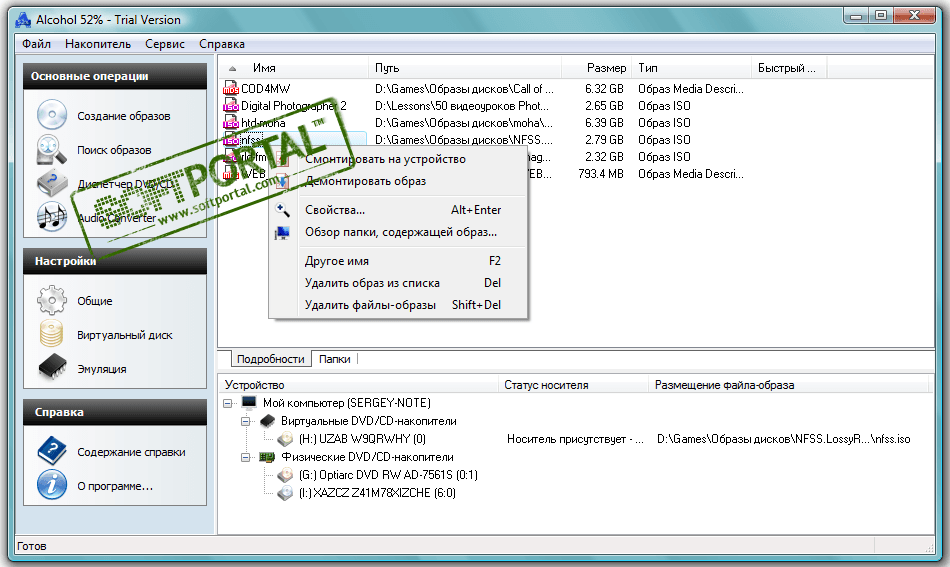Sort list by Размер column header
The height and width of the screenshot is (567, 950).
[x=606, y=68]
